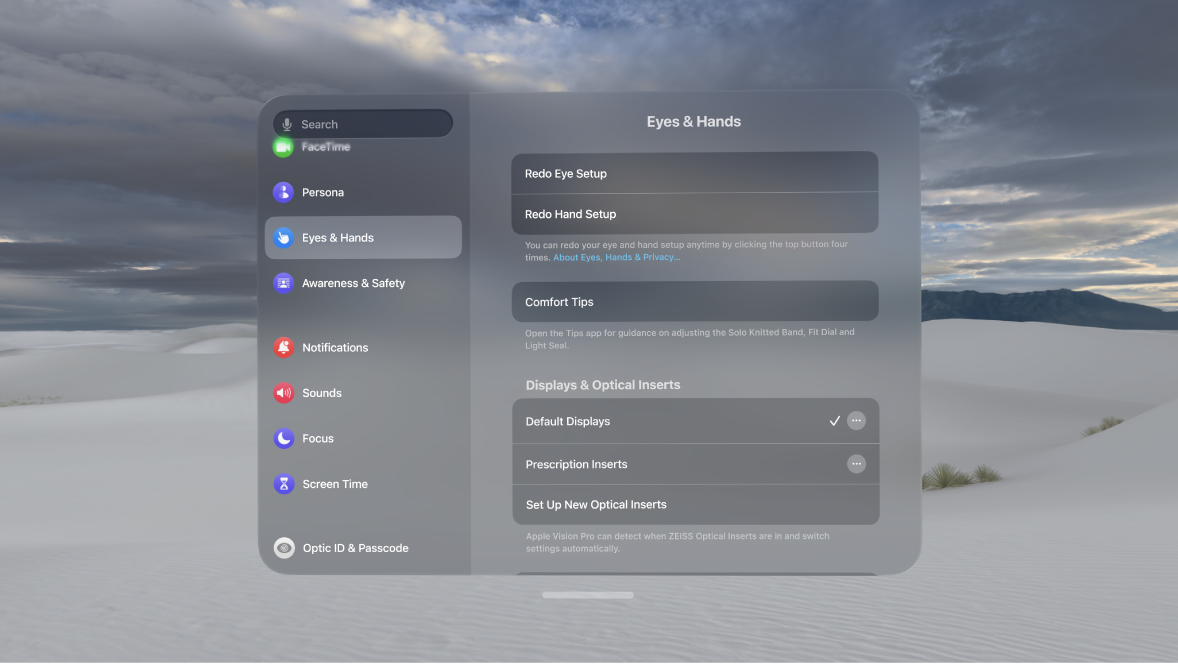This screenshot has width=1178, height=665.
Task: Open Focus settings via moon icon
Action: 283,438
